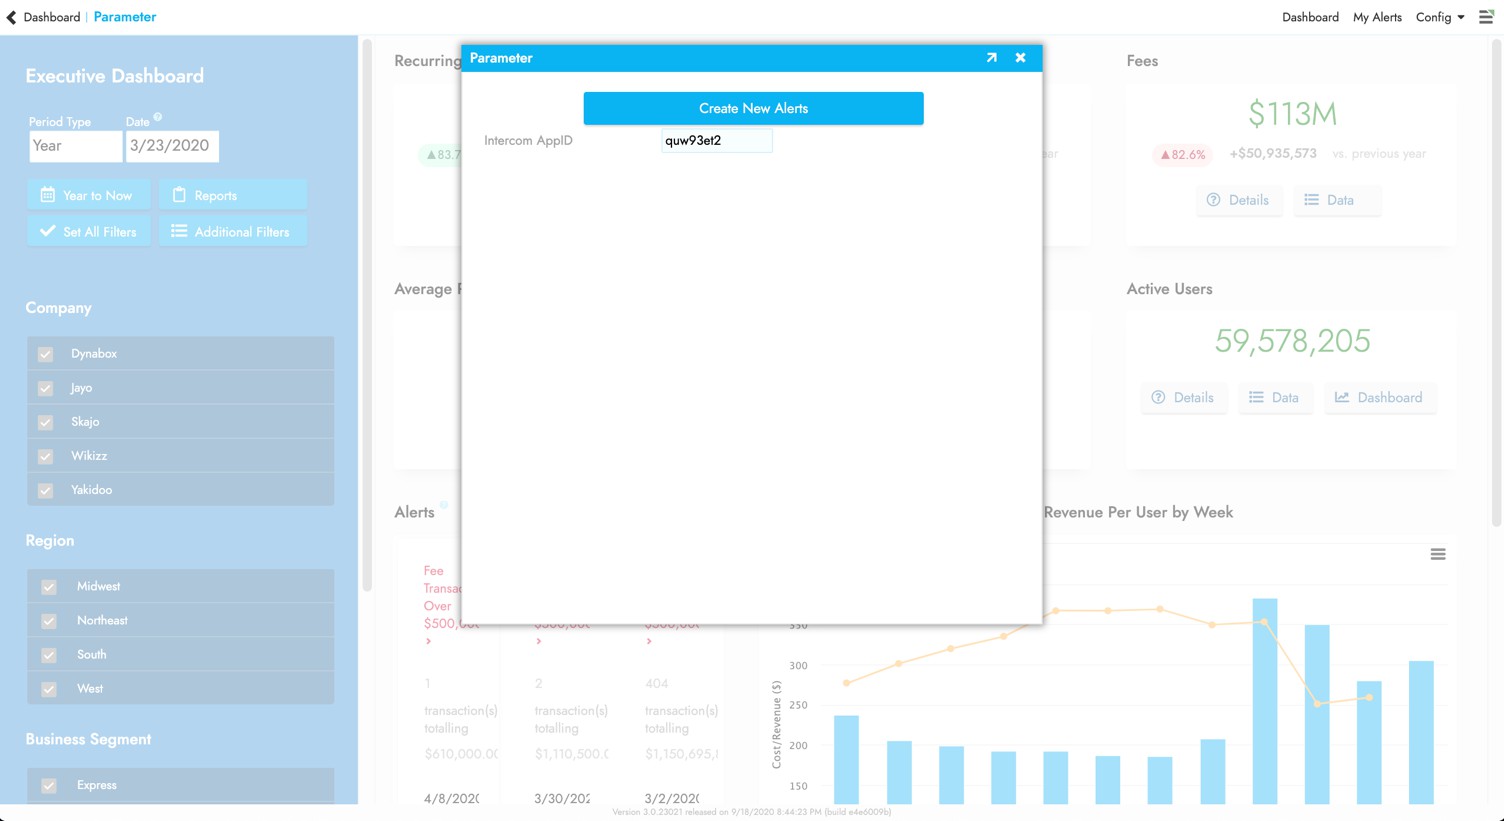Select Dashboard in the top navigation
Image resolution: width=1504 pixels, height=821 pixels.
coord(1309,17)
